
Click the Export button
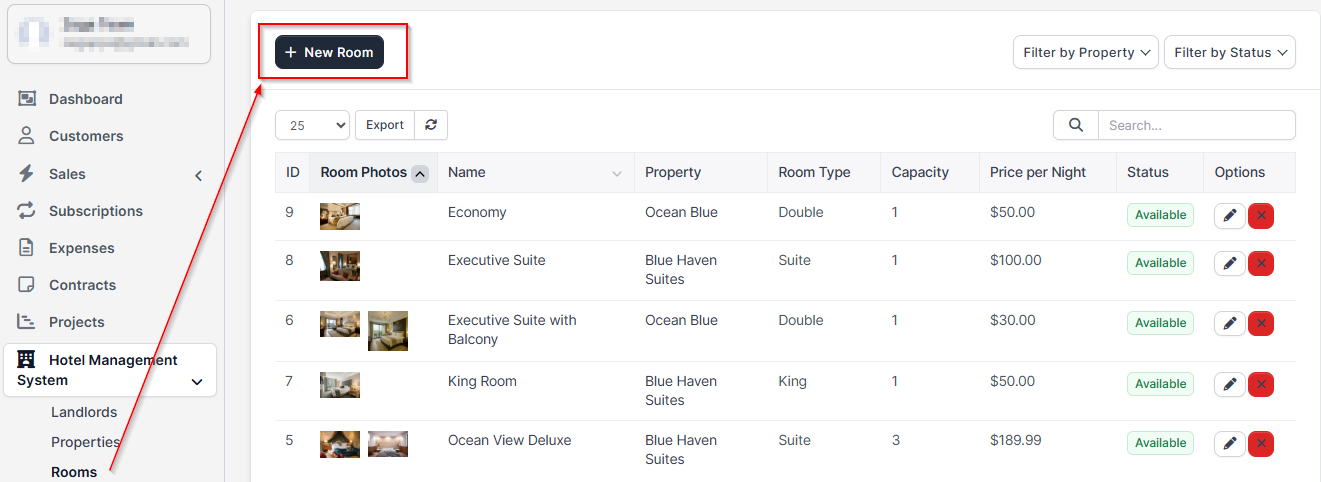[385, 125]
